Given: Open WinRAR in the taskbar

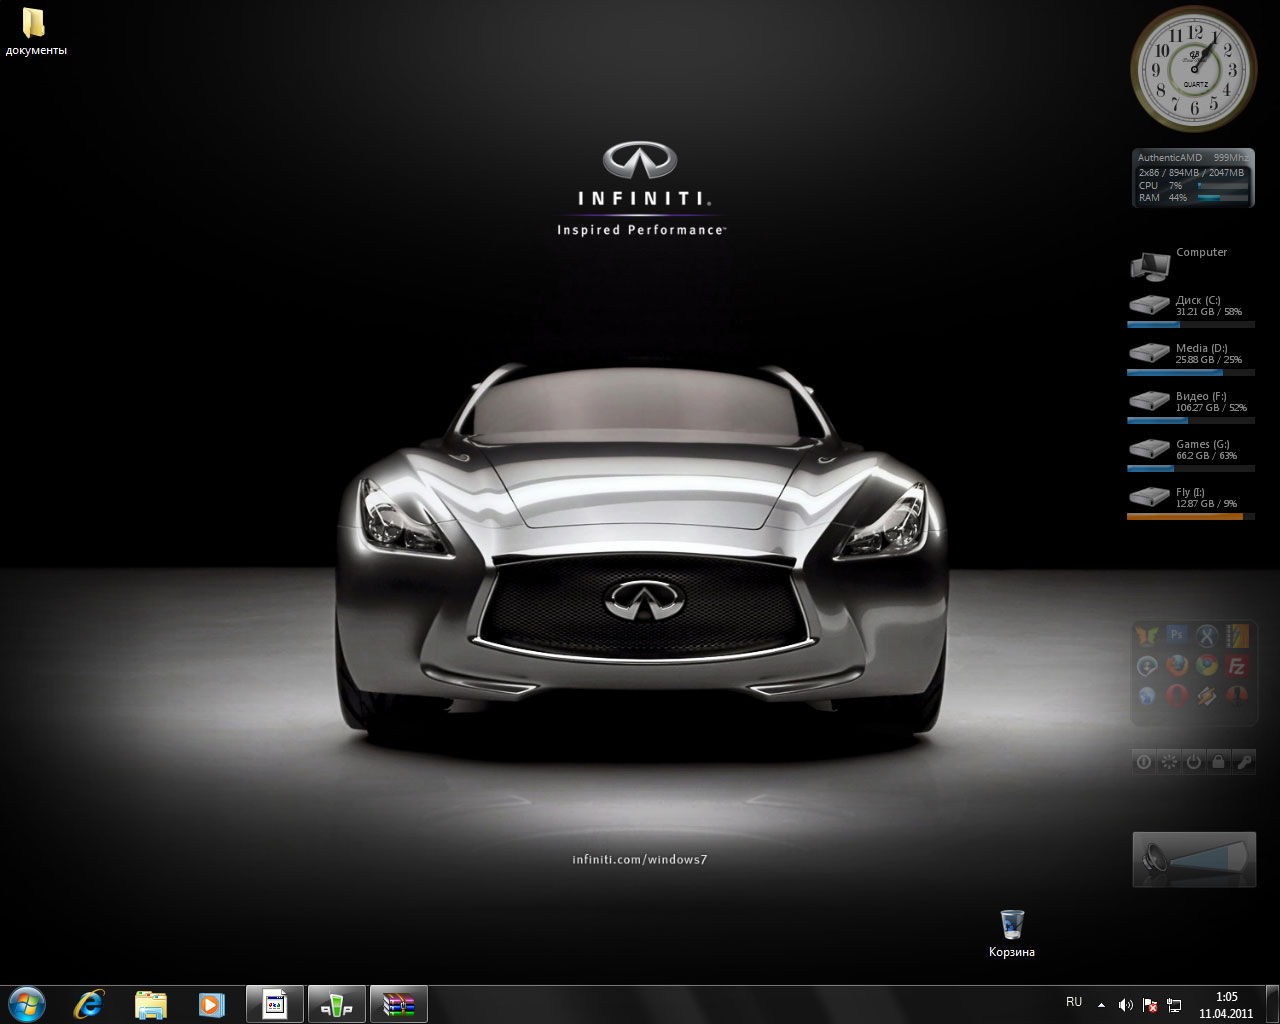Looking at the screenshot, I should coord(398,1004).
